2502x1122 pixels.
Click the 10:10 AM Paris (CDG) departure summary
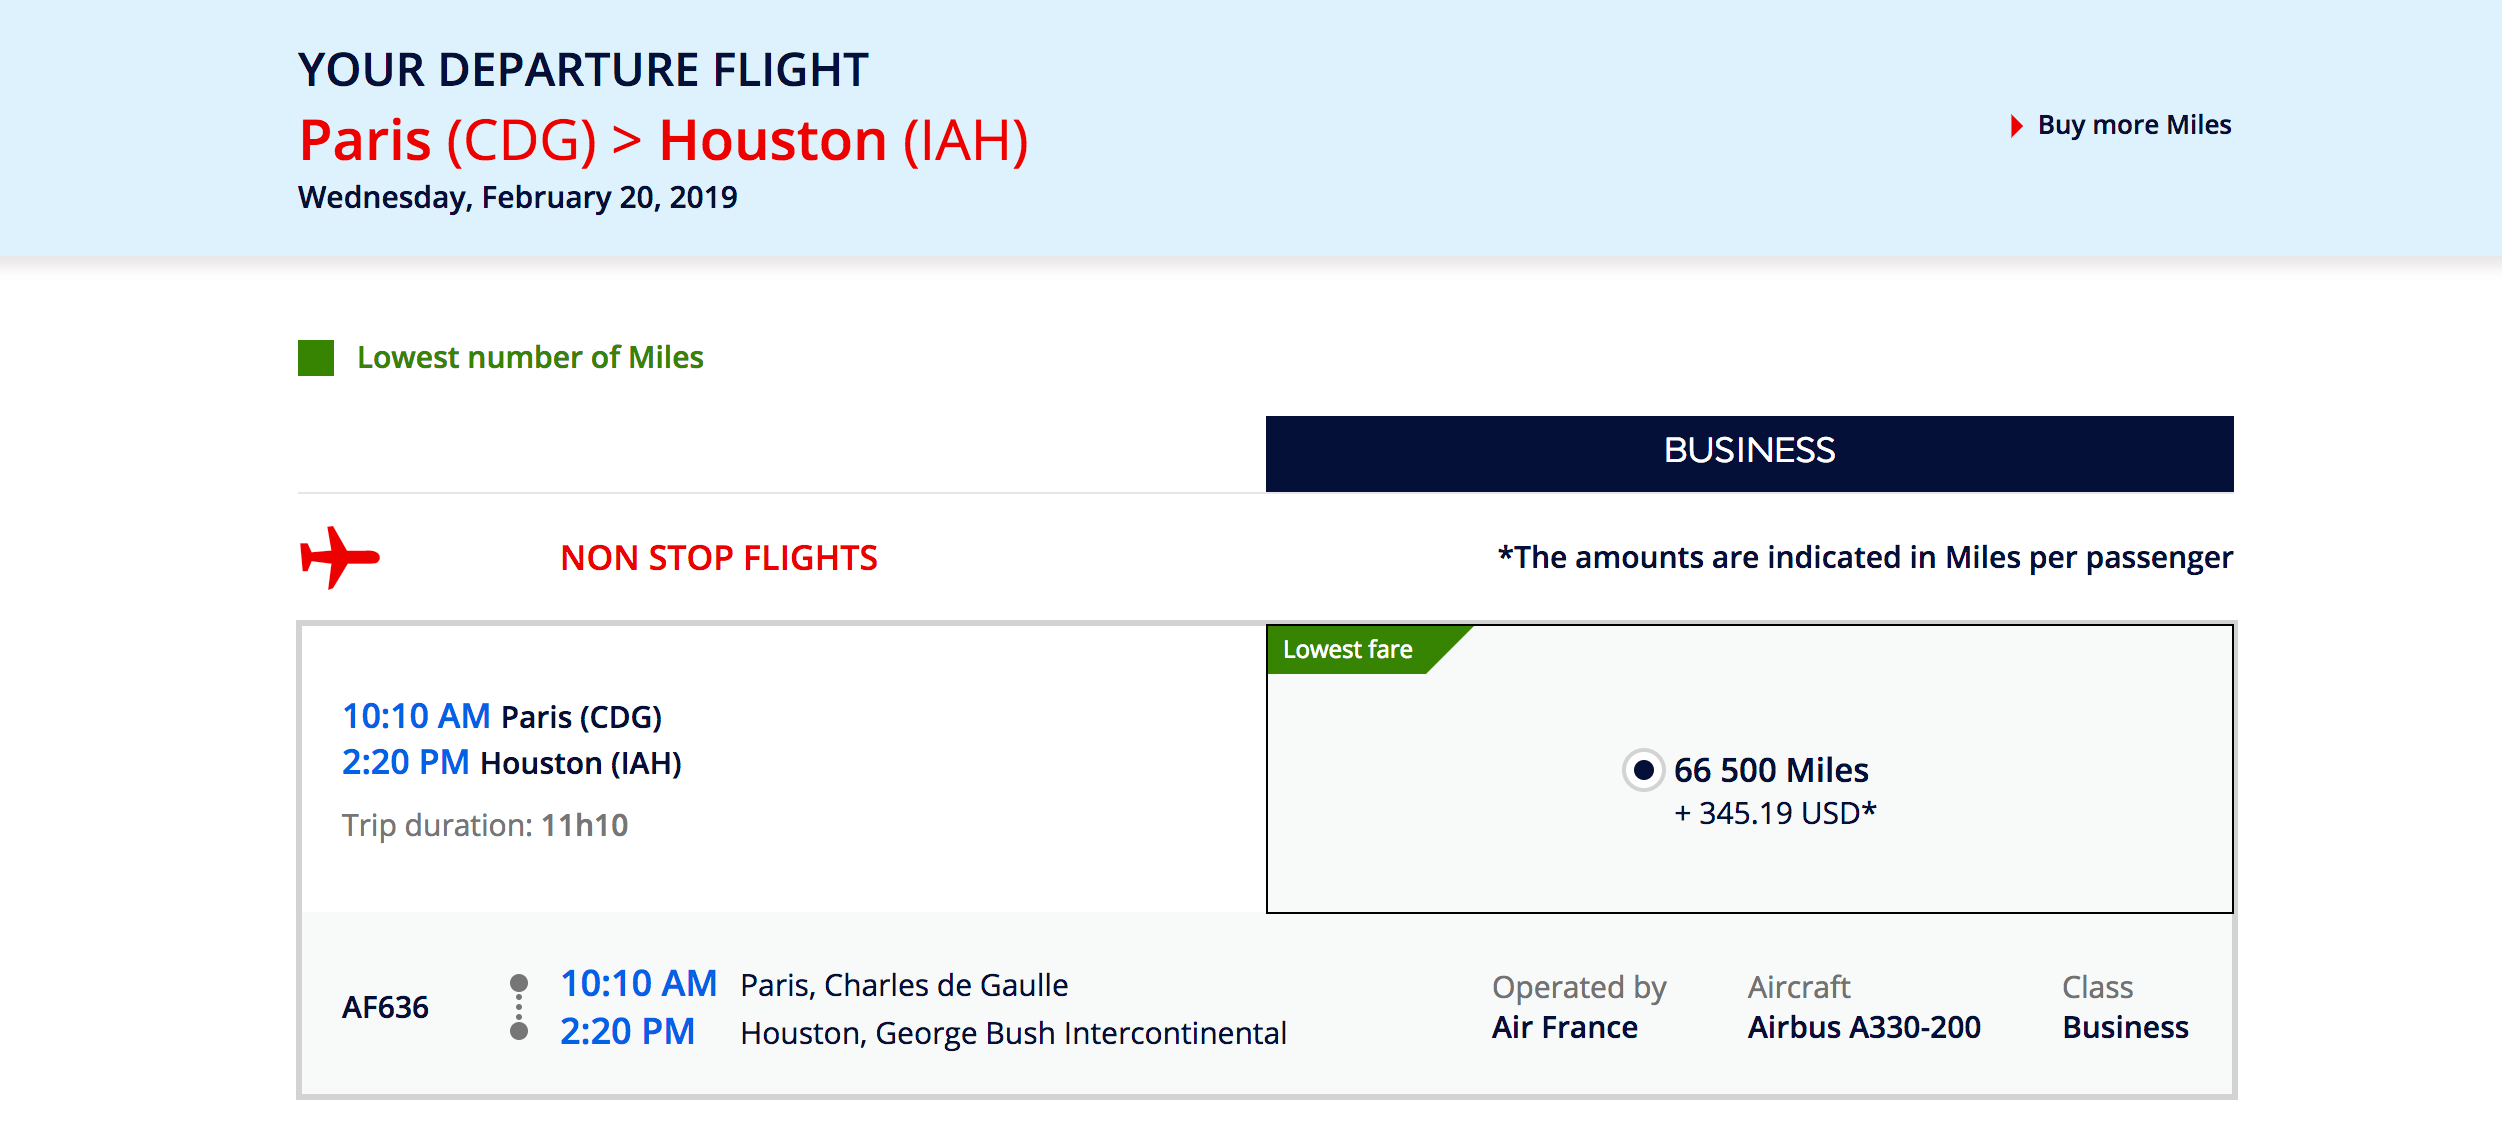click(502, 717)
